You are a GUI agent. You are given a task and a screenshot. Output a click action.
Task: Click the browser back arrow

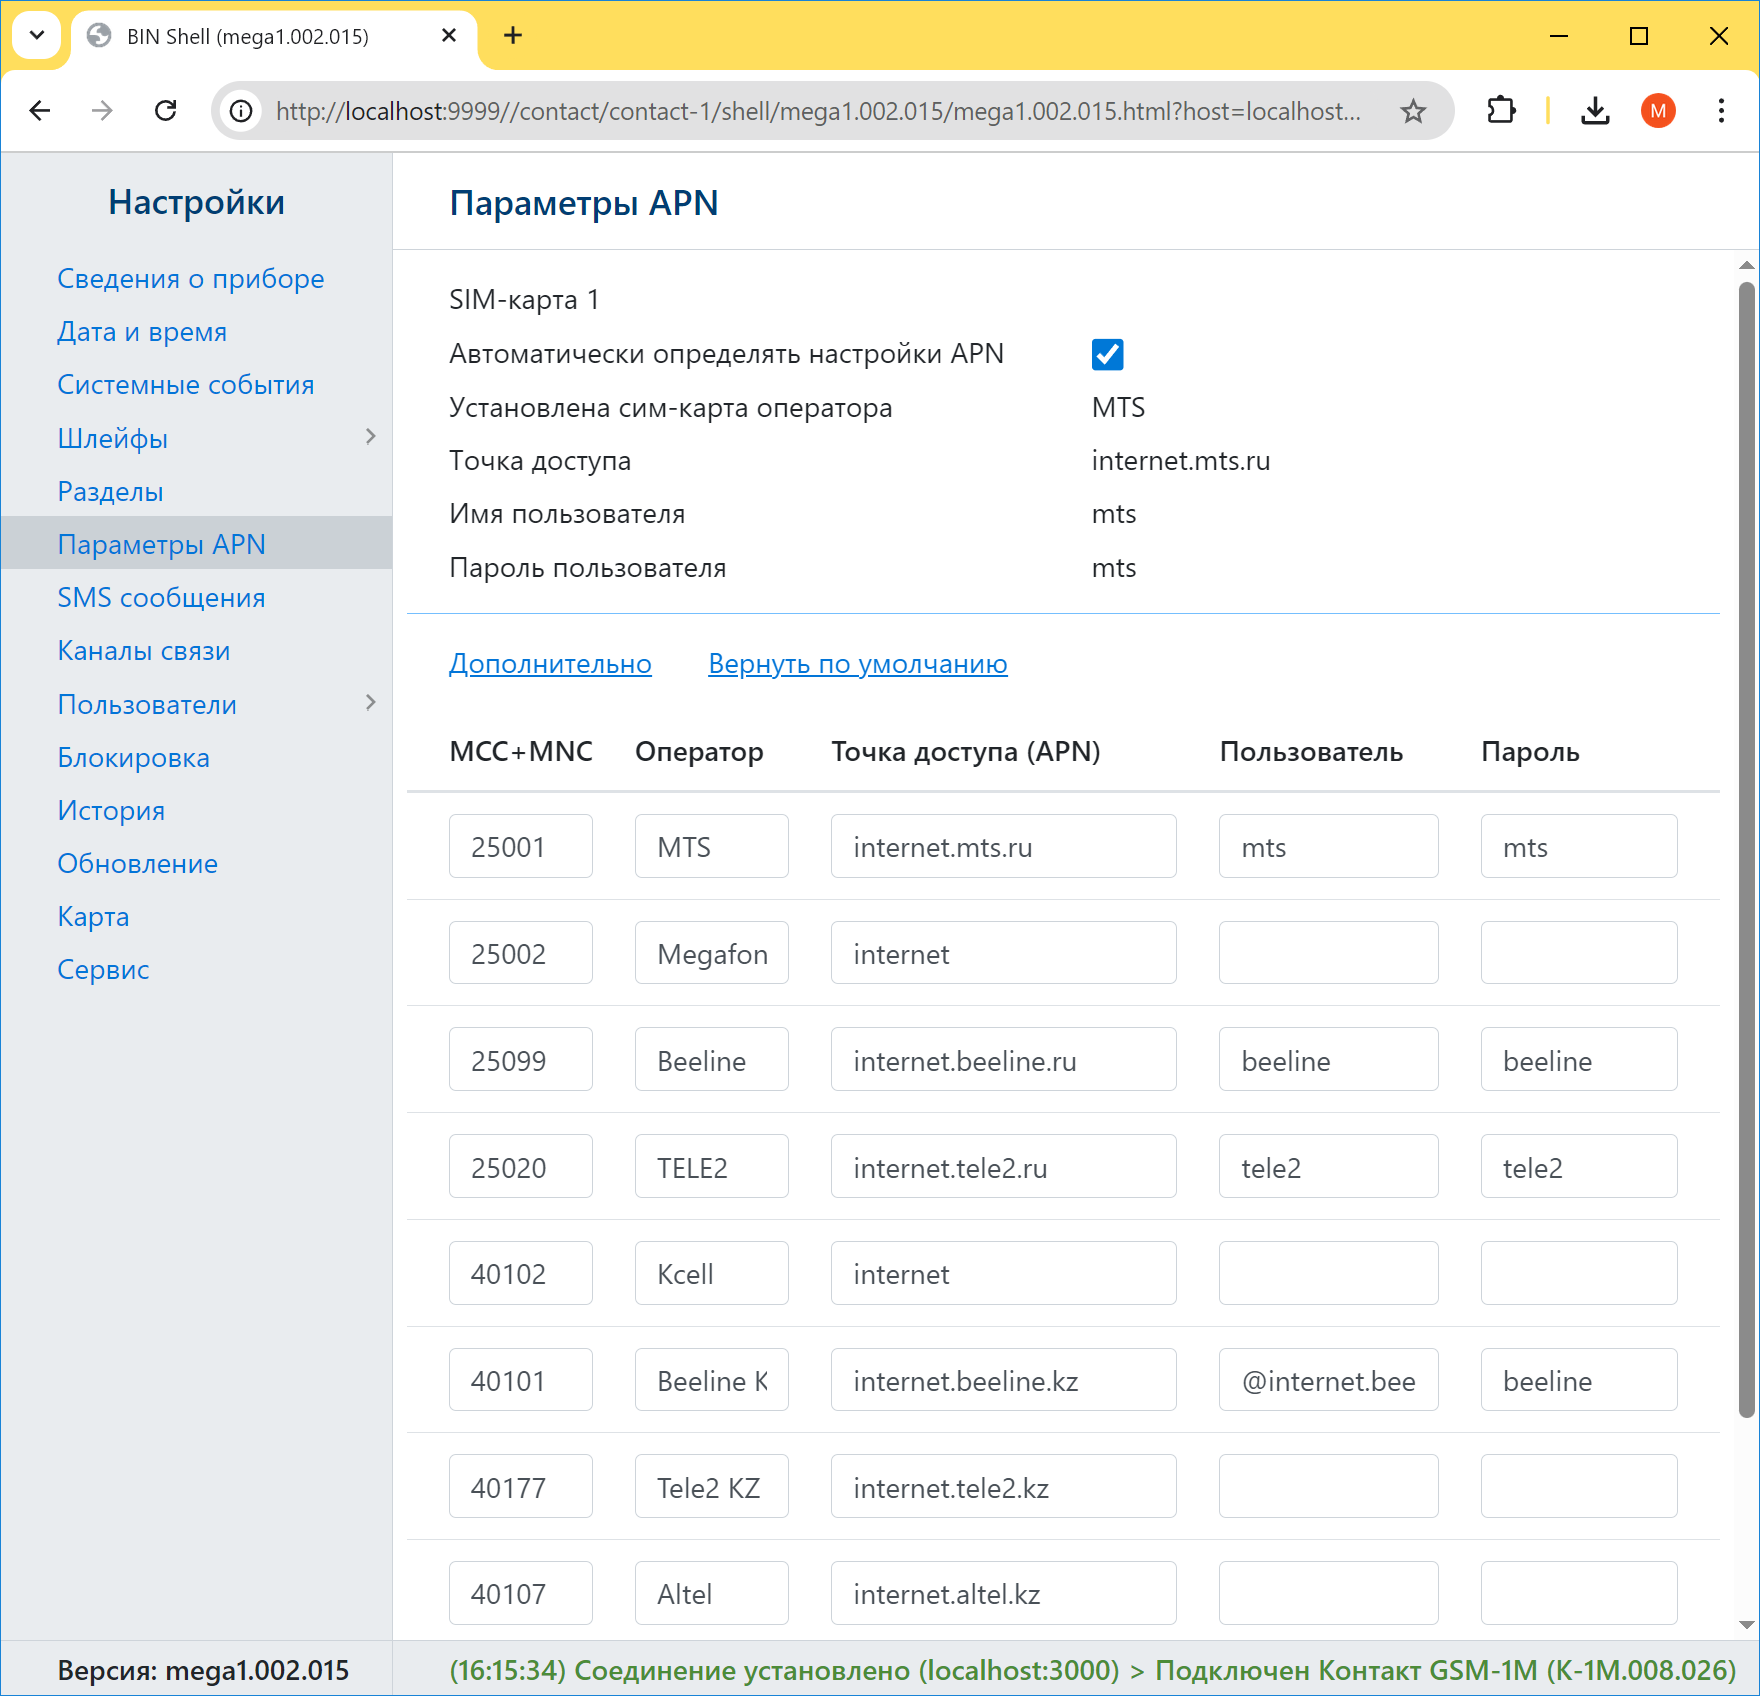[40, 111]
